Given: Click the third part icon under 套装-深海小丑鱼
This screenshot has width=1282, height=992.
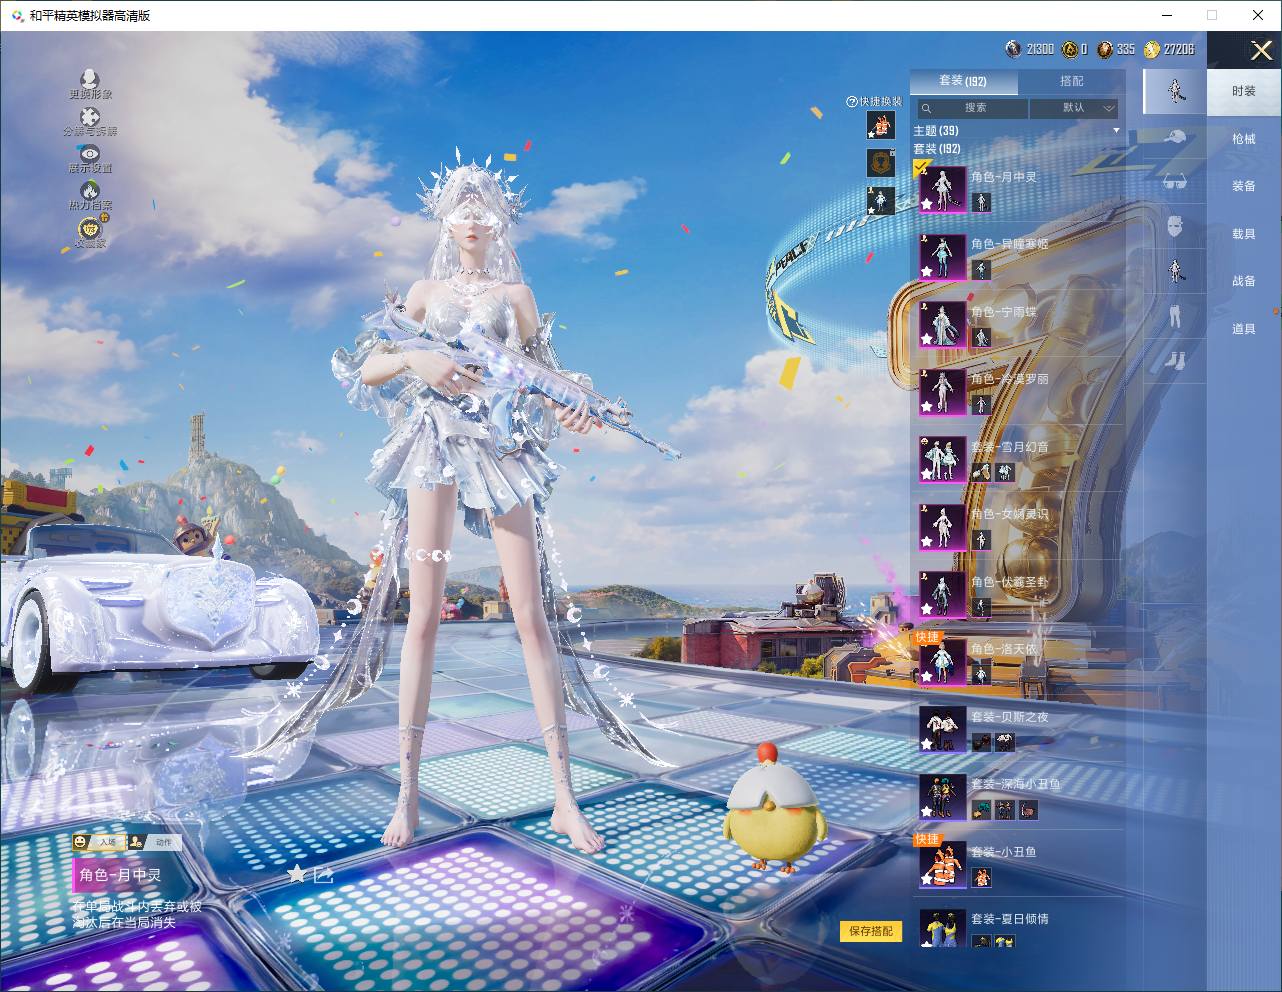Looking at the screenshot, I should point(1028,811).
